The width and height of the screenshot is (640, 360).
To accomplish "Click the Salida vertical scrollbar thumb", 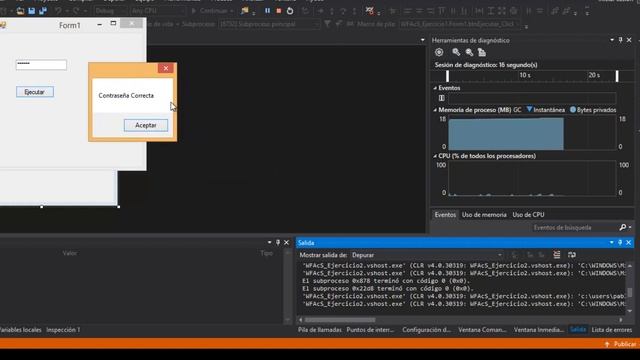I will click(630, 293).
